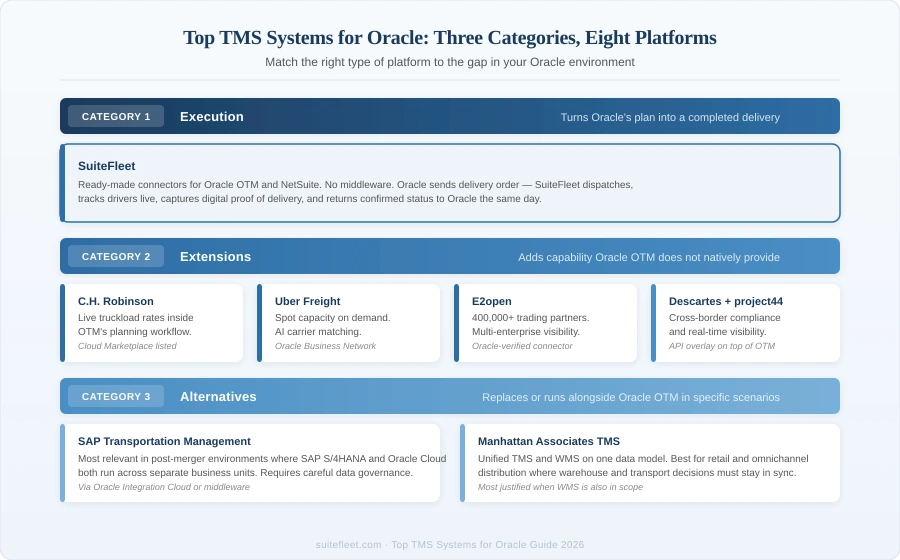Click 'Multi-enterprise visibility.' line
Viewport: 900px width, 560px height.
tap(526, 332)
